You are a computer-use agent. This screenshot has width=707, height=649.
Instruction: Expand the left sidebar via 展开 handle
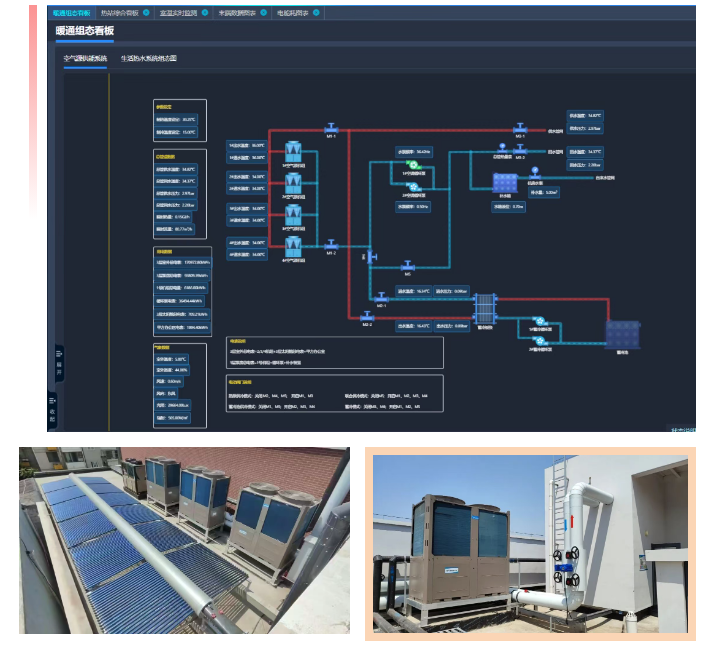(58, 365)
